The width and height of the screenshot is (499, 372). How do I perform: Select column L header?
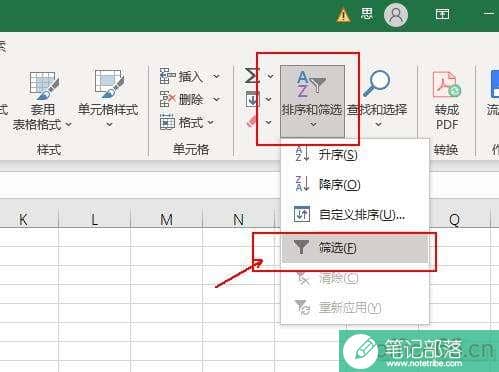point(95,219)
